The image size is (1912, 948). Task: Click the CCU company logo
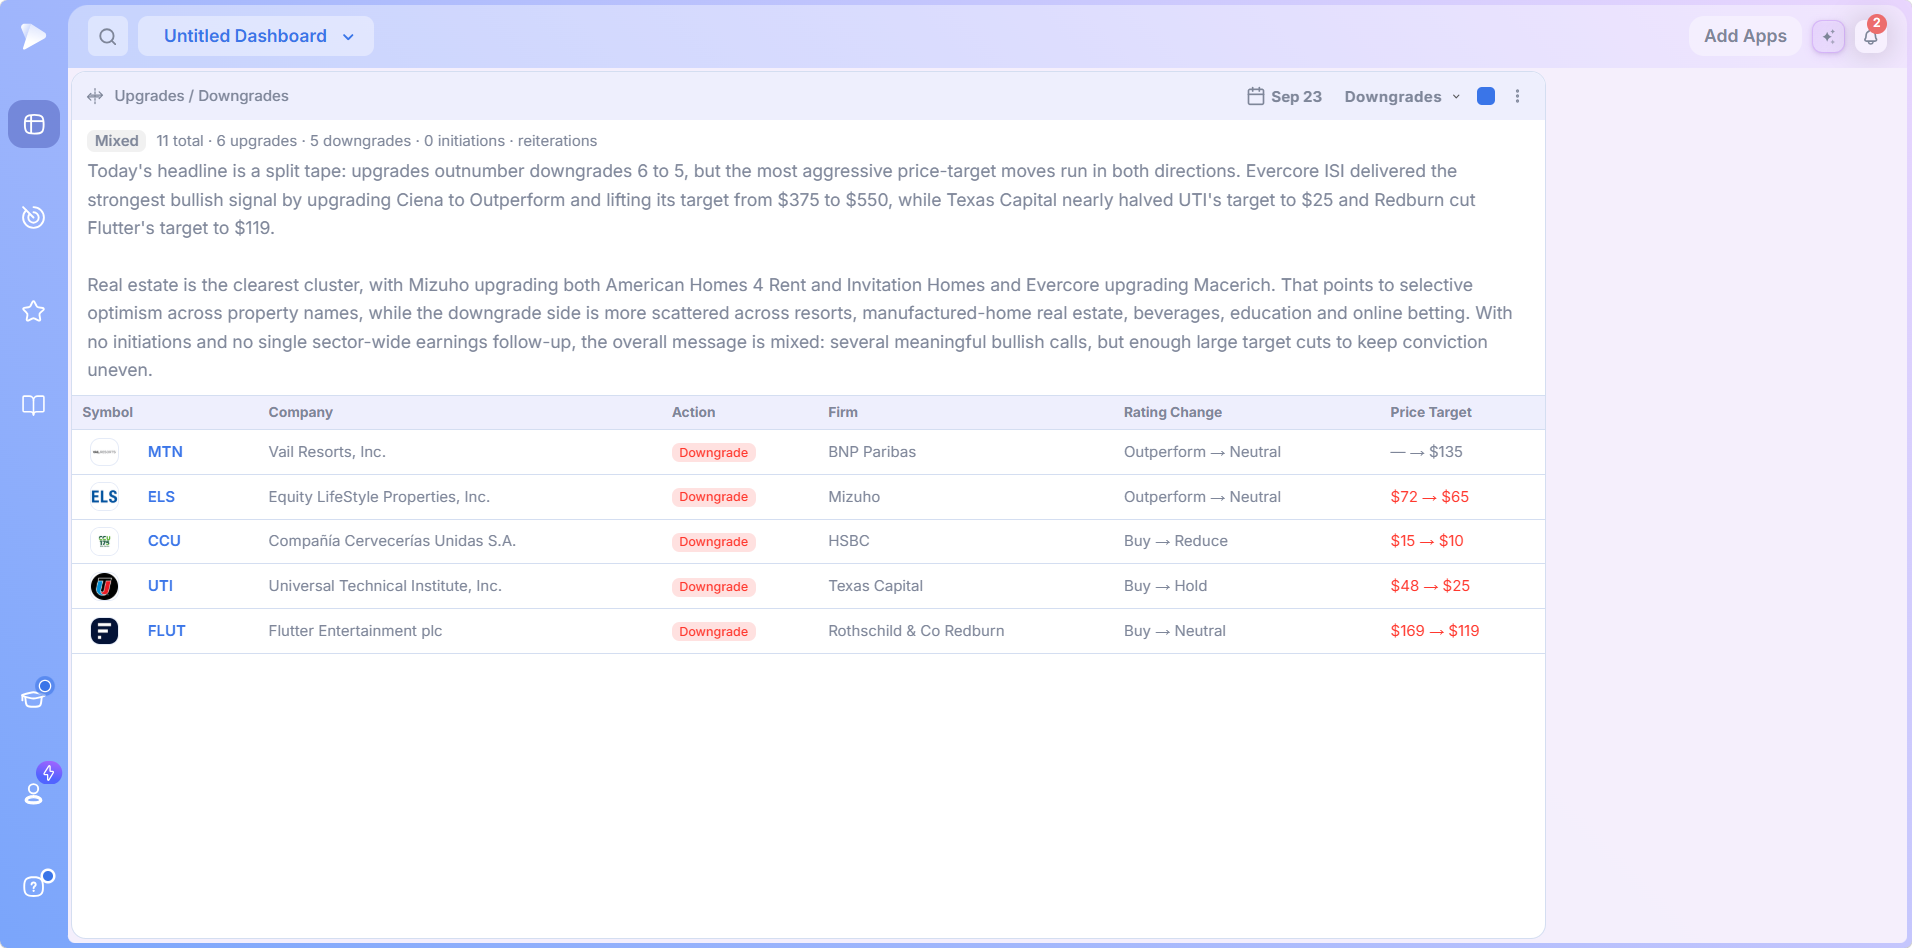pyautogui.click(x=104, y=541)
